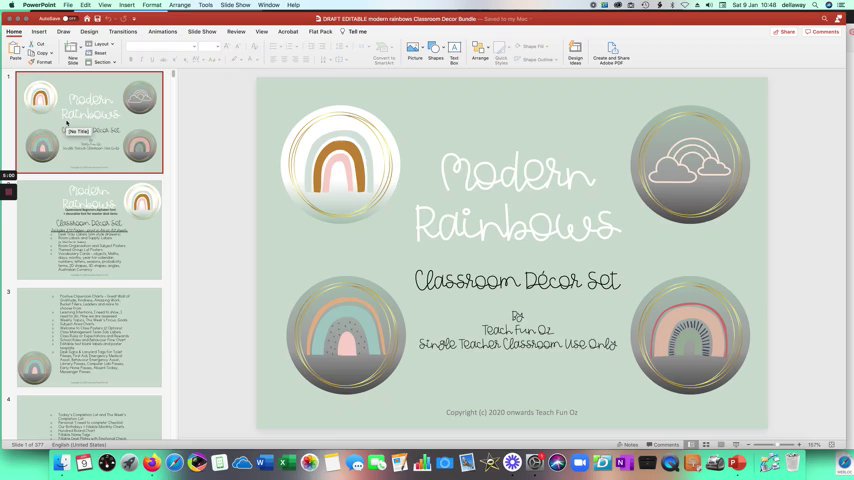Open Firefox from the Dock
Screen dimensions: 854x480
click(x=152, y=463)
